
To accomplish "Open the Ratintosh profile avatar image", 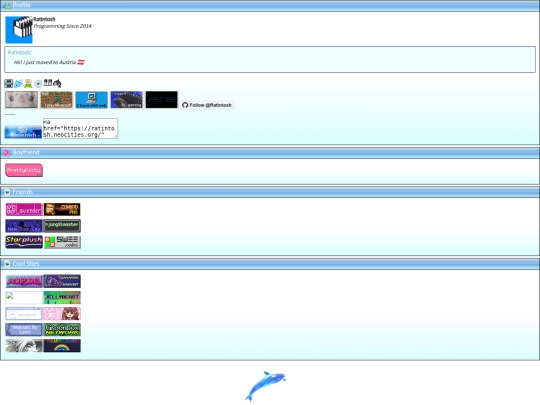I will 19,30.
